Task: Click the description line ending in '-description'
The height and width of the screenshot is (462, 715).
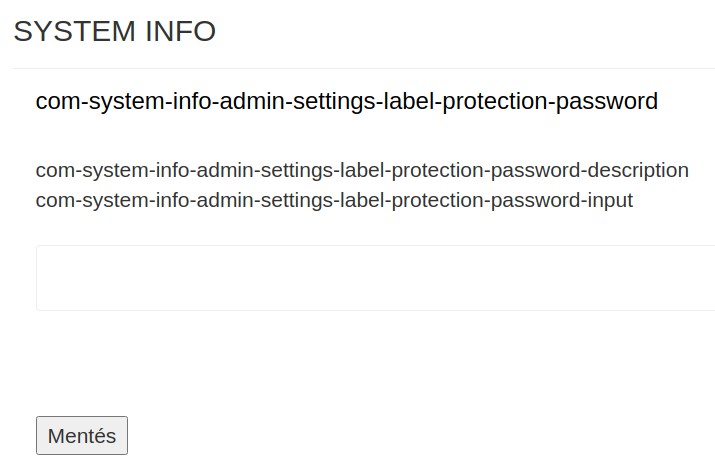Action: [x=362, y=170]
